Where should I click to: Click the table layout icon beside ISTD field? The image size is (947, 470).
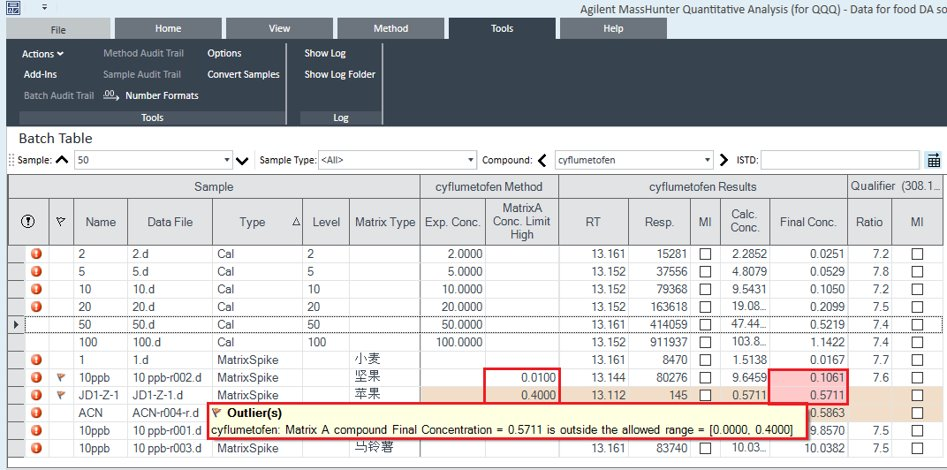[x=934, y=160]
